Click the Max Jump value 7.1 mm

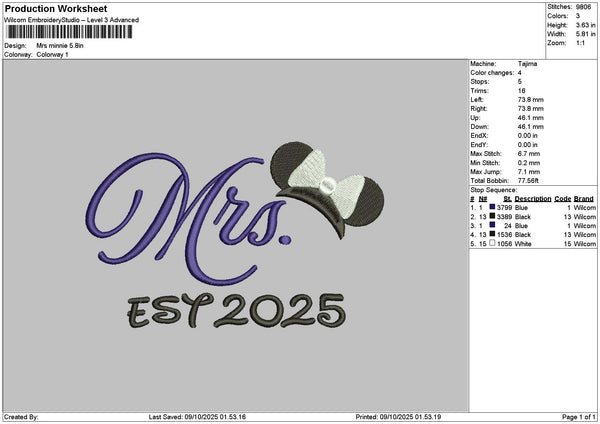click(529, 172)
